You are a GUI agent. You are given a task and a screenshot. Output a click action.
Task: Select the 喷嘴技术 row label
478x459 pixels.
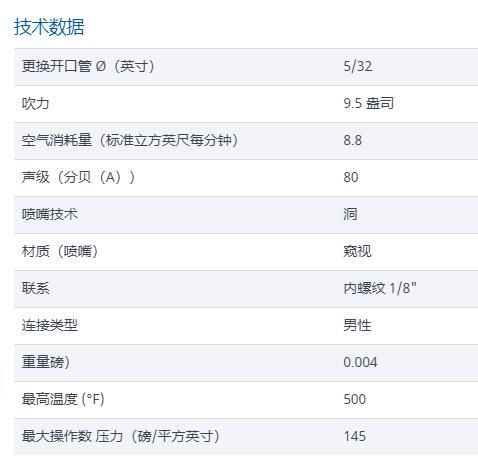(x=50, y=214)
